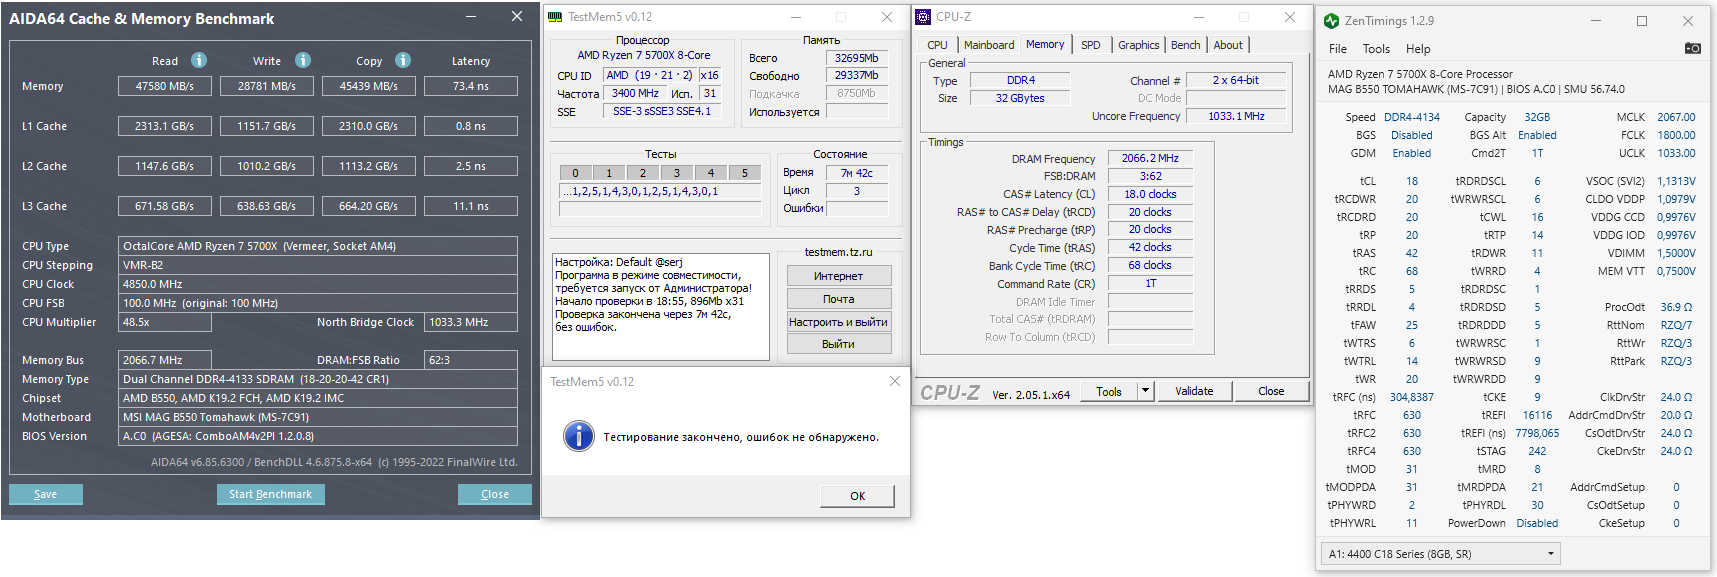Close the TestMem5 finished-test message dialog with X
This screenshot has width=1717, height=577.
tap(895, 381)
